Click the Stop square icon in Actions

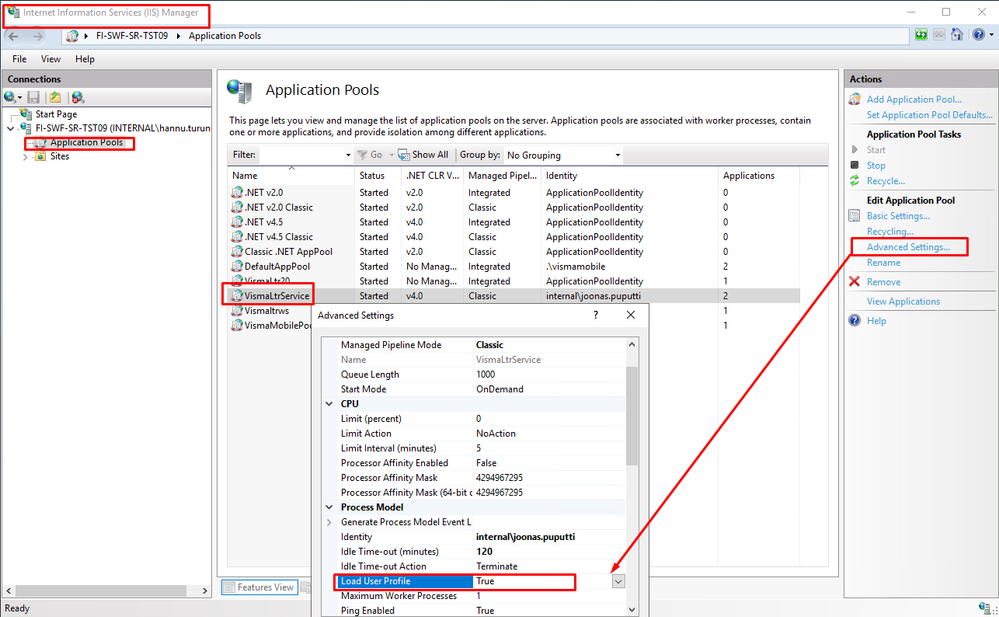coord(855,165)
